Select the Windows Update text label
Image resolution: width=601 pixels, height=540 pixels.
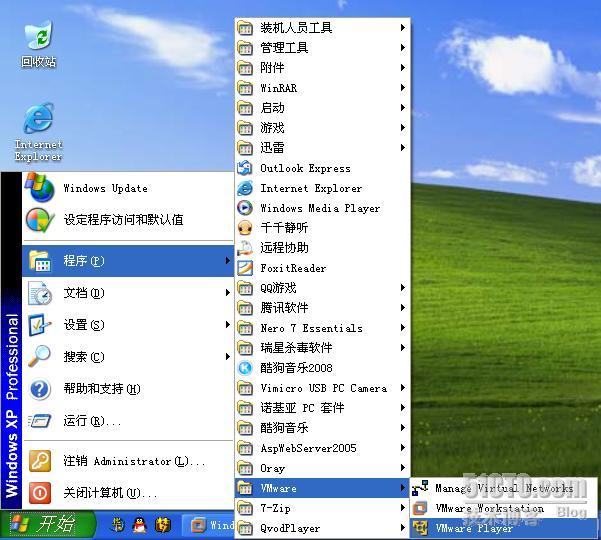pyautogui.click(x=105, y=188)
